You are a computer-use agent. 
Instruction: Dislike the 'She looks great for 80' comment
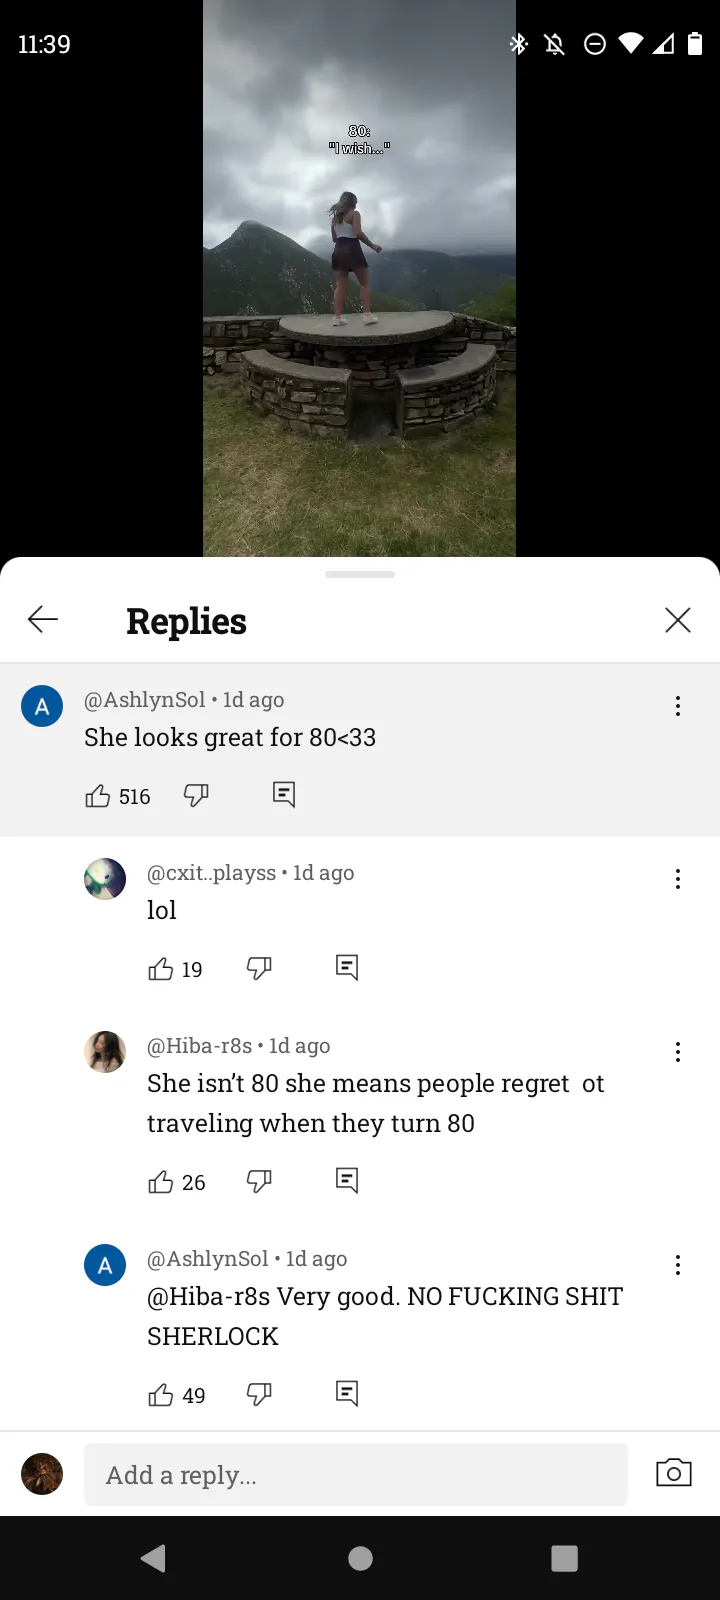[x=196, y=796]
